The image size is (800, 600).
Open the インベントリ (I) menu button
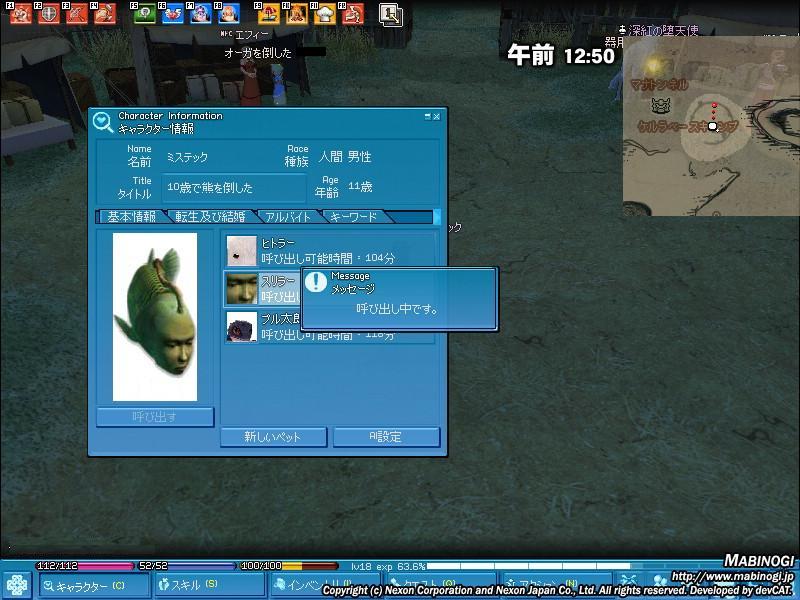tap(326, 586)
